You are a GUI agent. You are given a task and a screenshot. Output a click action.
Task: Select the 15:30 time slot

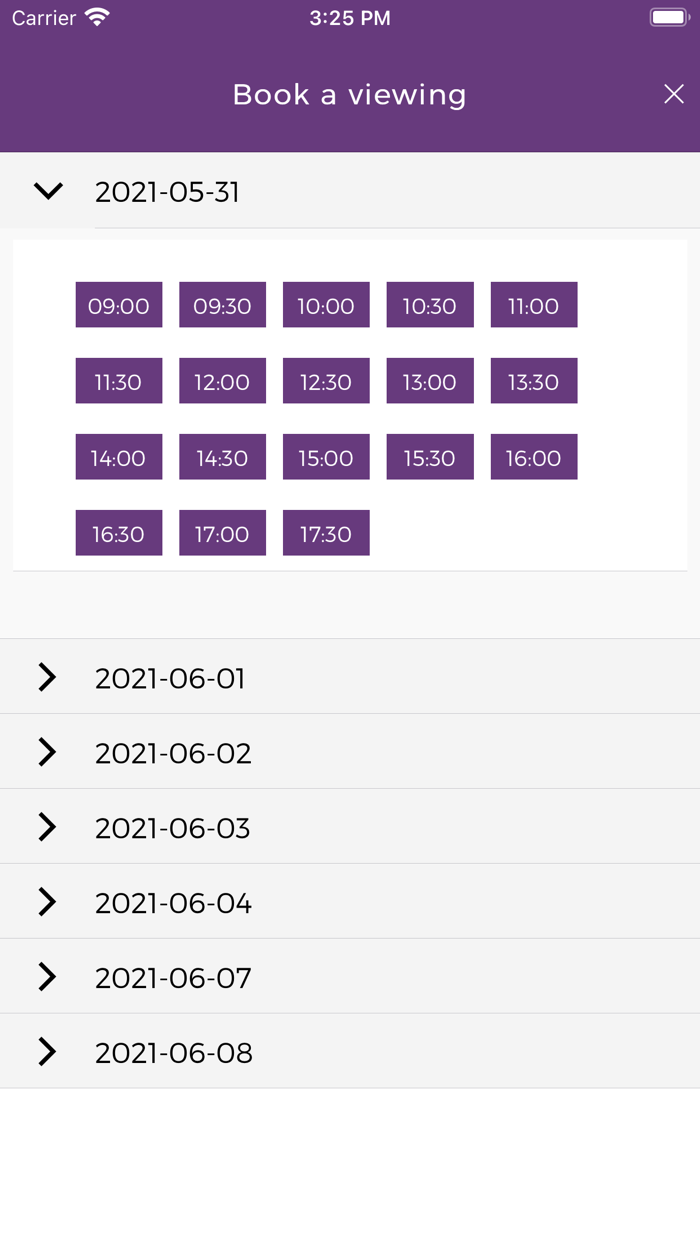coord(430,457)
